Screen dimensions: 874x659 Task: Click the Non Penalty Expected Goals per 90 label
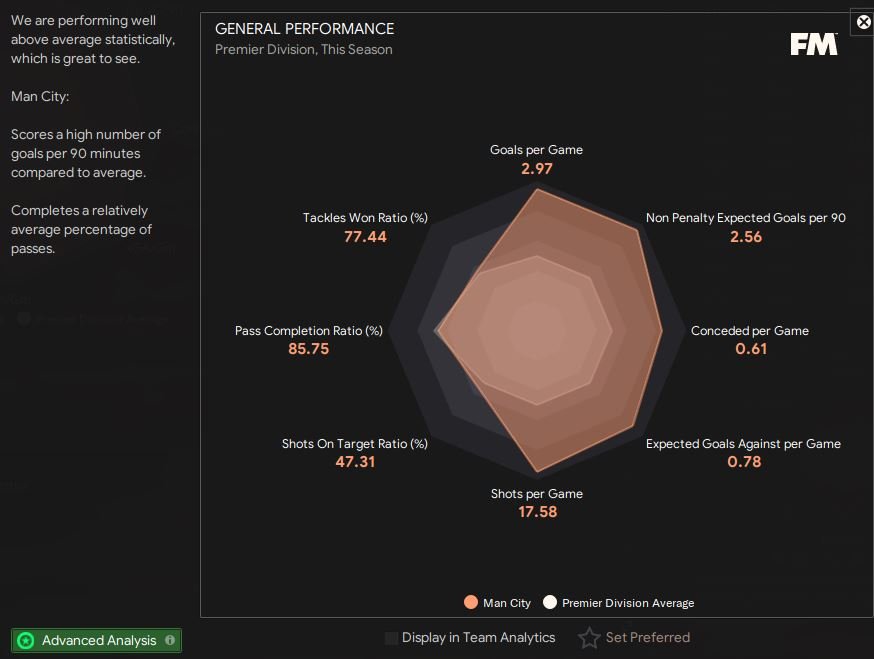(x=746, y=218)
